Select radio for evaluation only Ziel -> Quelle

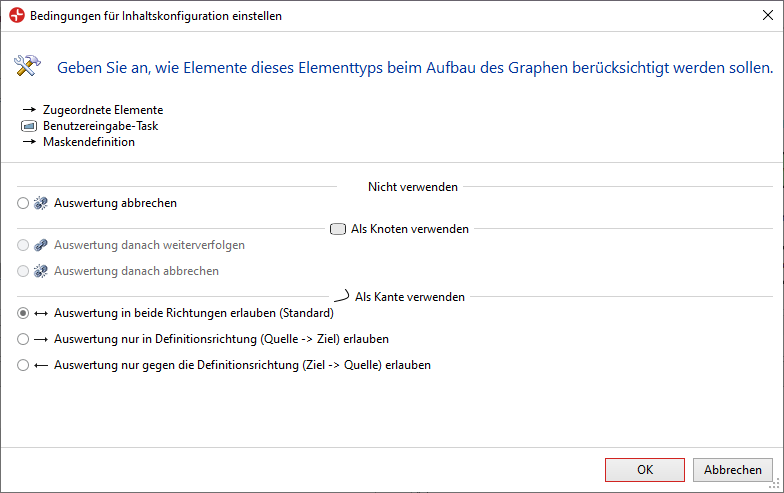pos(23,365)
